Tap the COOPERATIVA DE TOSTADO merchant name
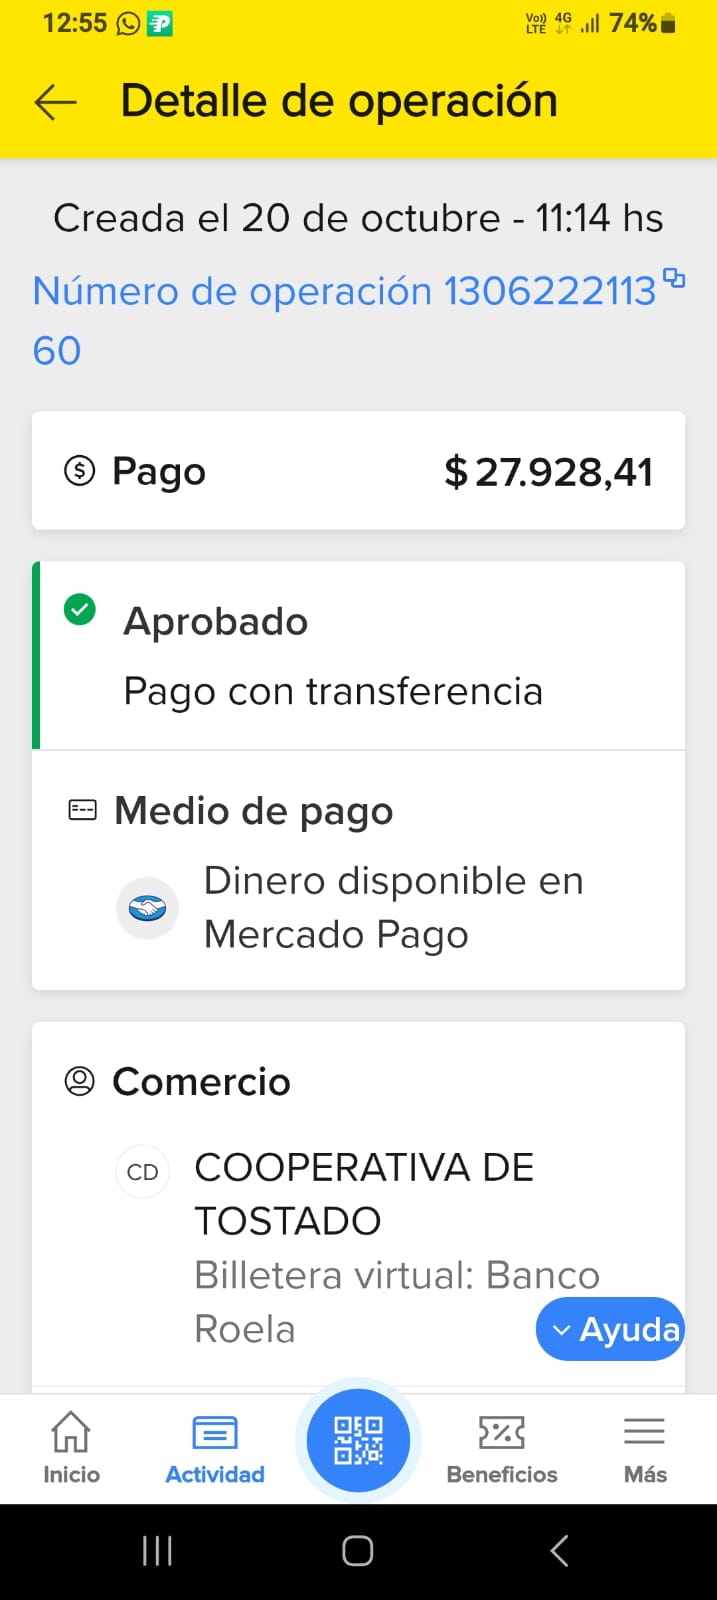The image size is (717, 1600). [364, 1194]
